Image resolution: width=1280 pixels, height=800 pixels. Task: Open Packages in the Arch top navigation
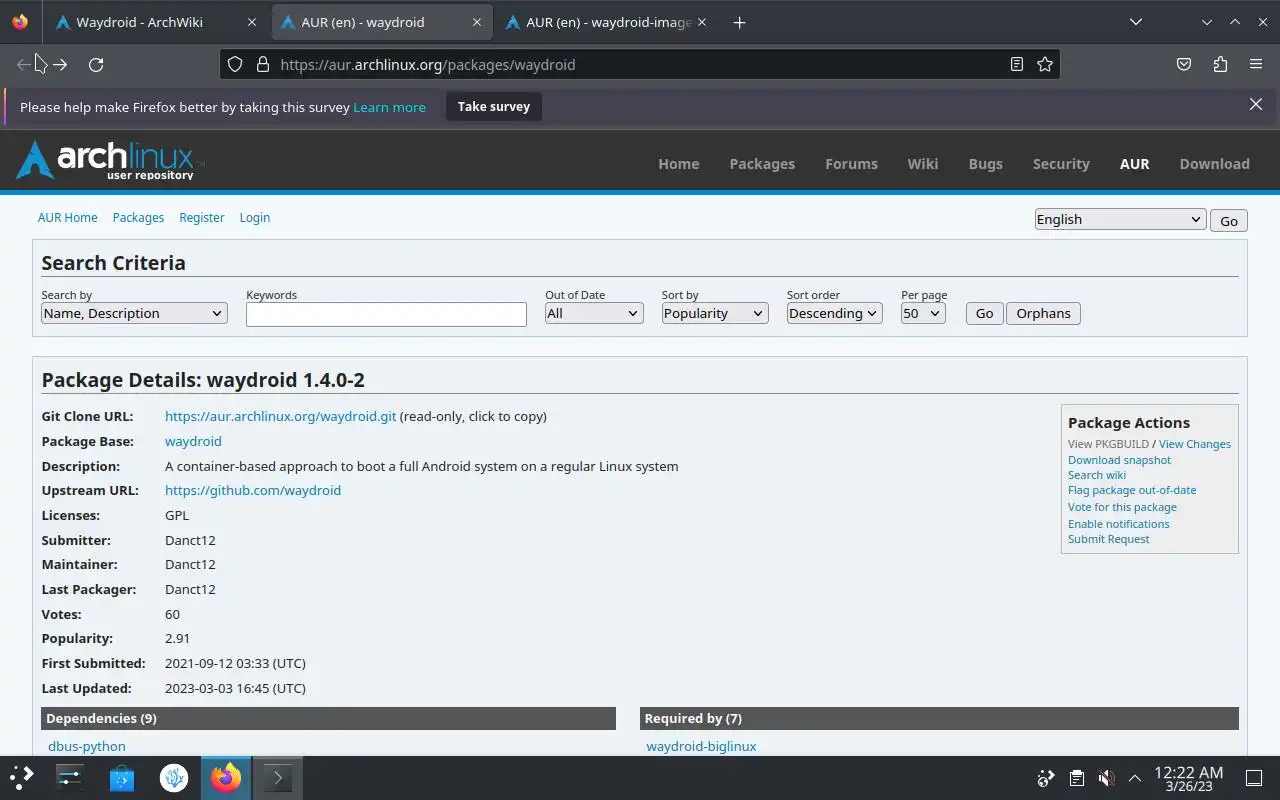[x=762, y=164]
